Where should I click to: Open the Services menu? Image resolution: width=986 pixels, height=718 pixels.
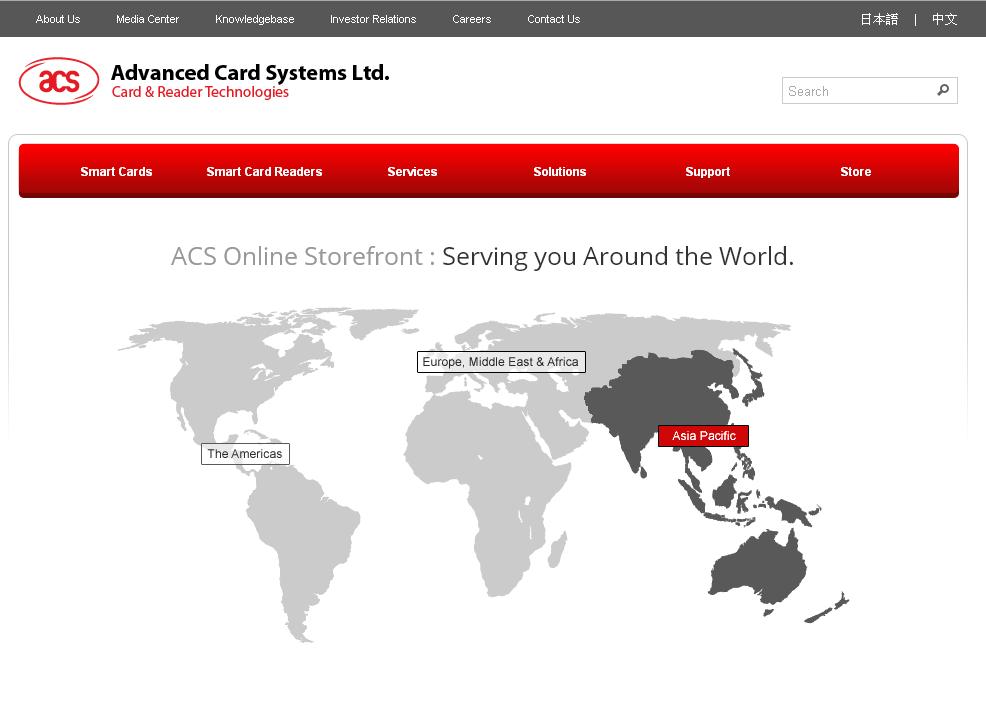[412, 172]
